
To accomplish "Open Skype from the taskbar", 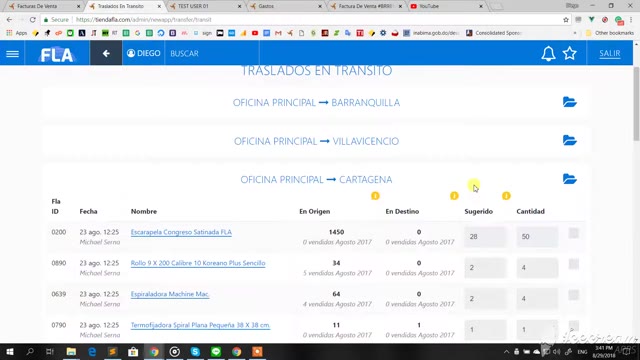I will coord(195,351).
